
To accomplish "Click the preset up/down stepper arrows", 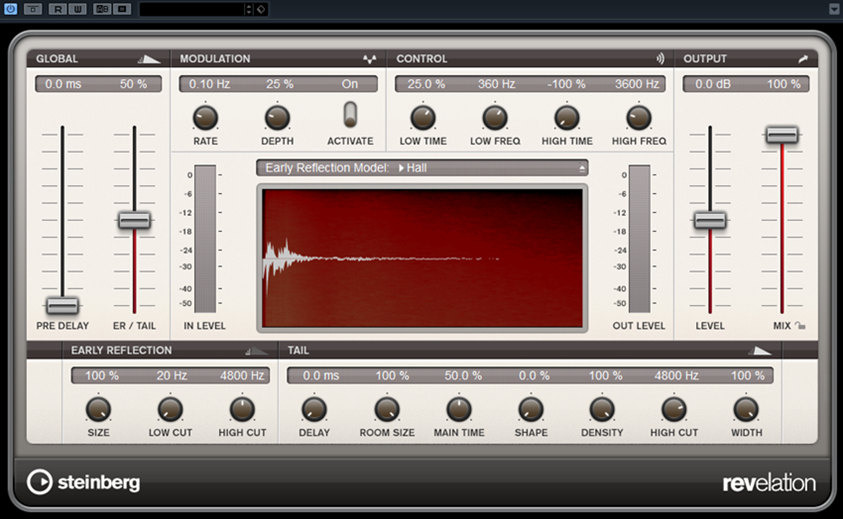I will (248, 9).
